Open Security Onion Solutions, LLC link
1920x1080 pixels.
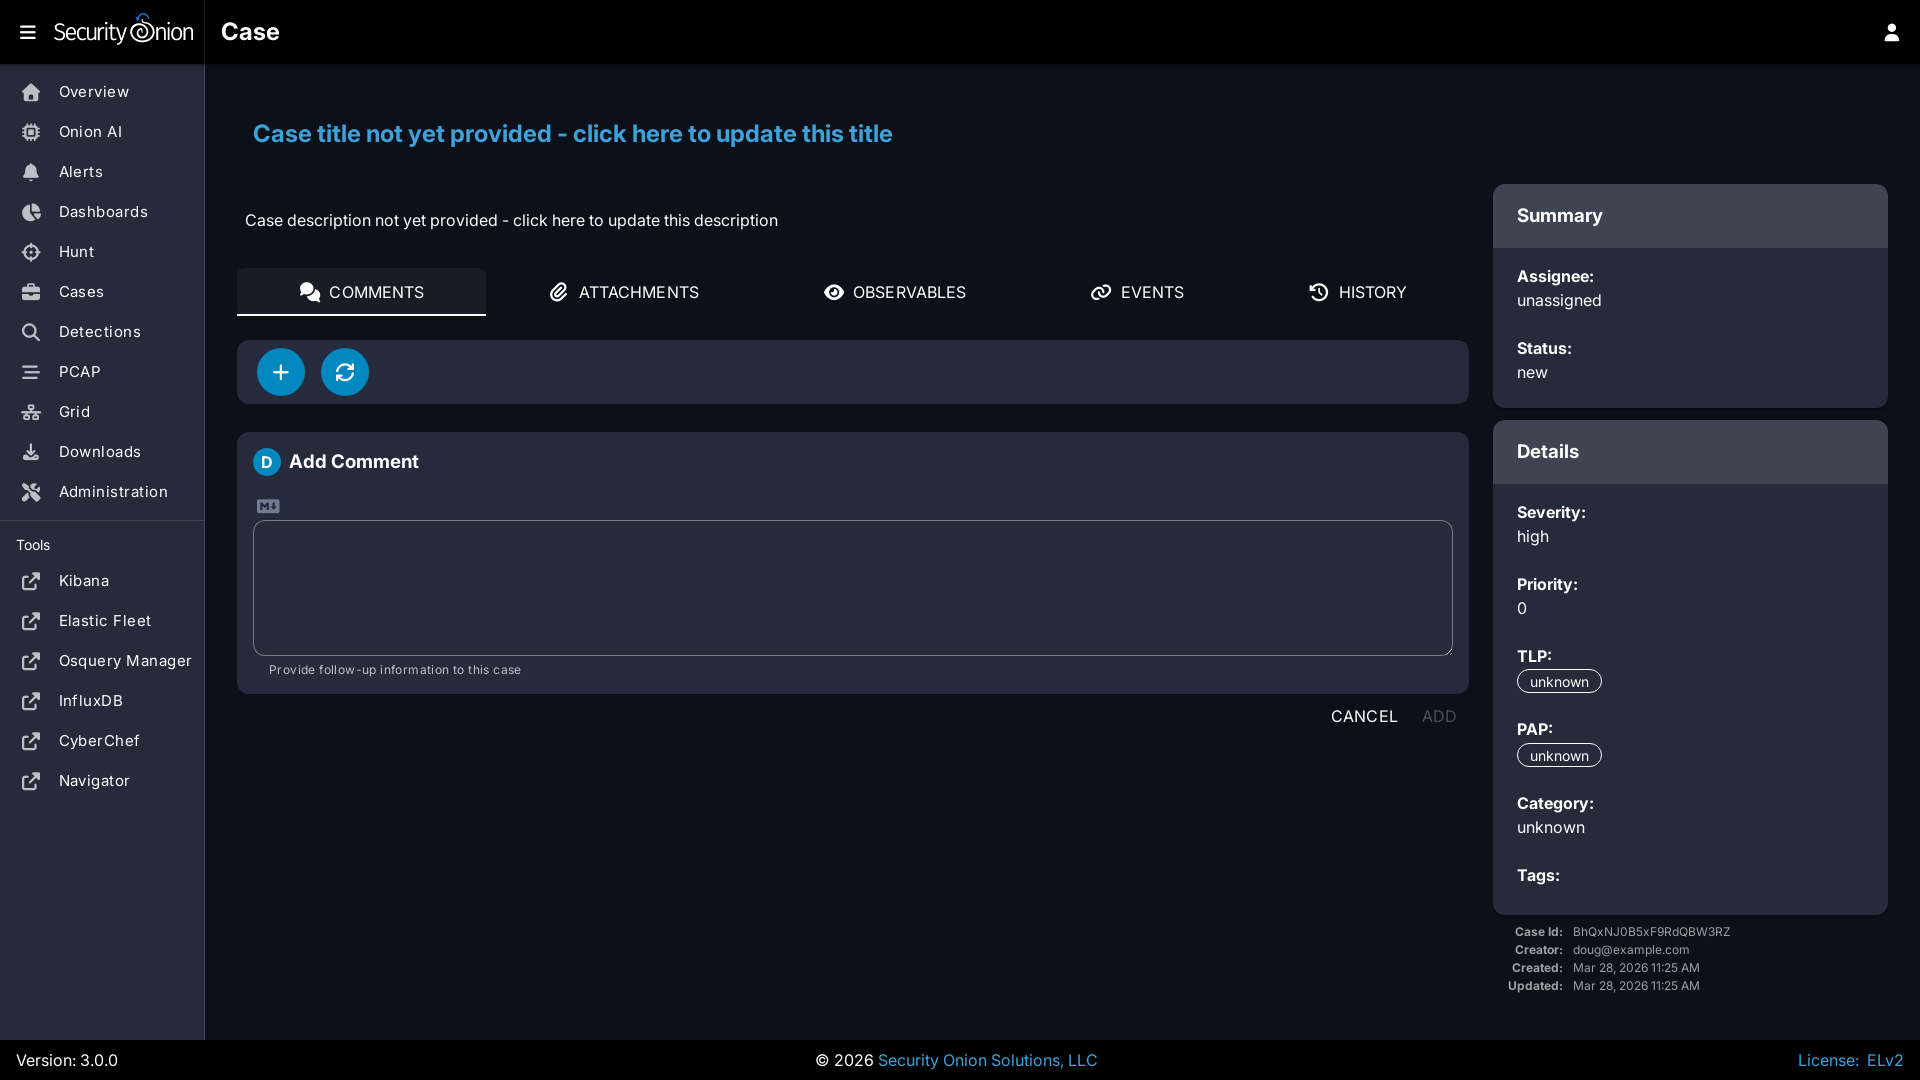[x=987, y=1060]
